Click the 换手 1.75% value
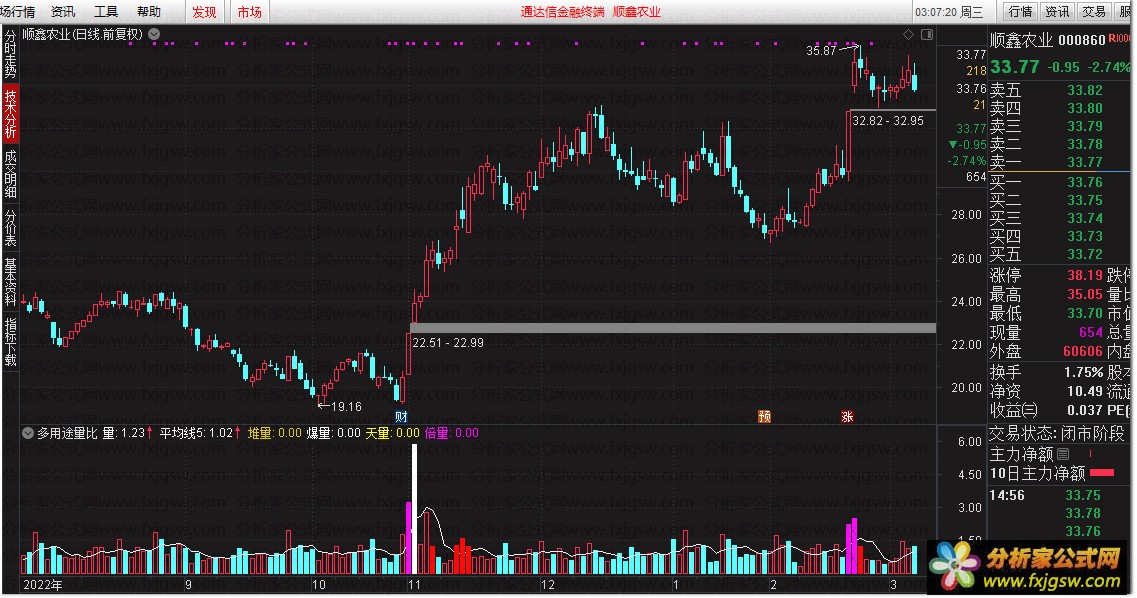The width and height of the screenshot is (1137, 598). 1084,373
